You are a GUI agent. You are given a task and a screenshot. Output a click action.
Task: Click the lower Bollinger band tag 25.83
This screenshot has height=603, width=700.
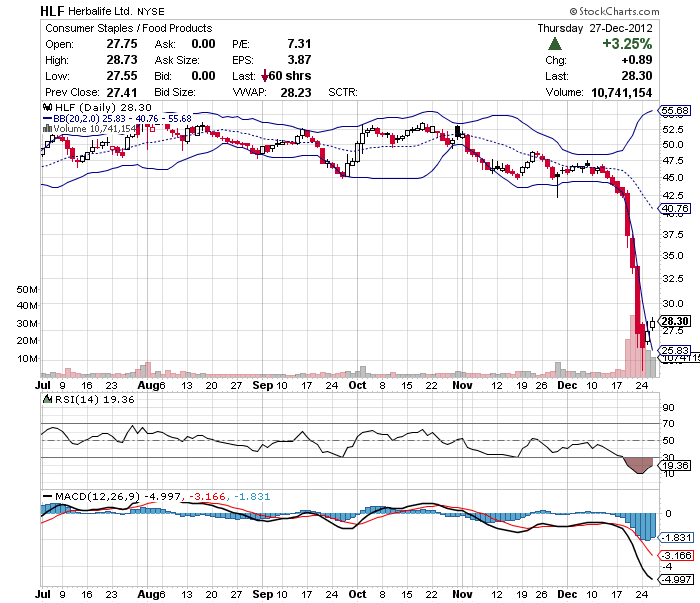(x=675, y=350)
